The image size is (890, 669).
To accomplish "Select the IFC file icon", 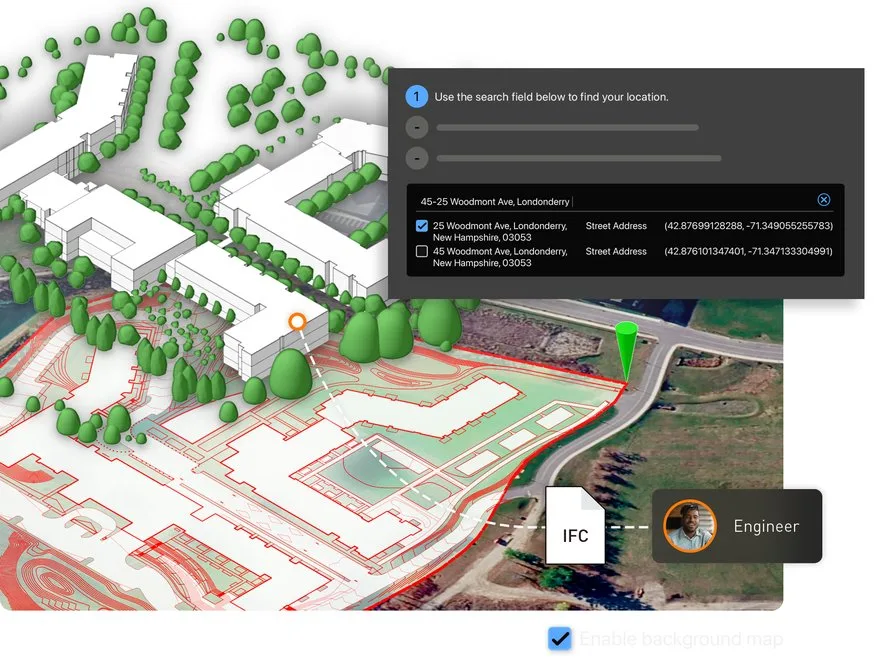I will click(575, 525).
